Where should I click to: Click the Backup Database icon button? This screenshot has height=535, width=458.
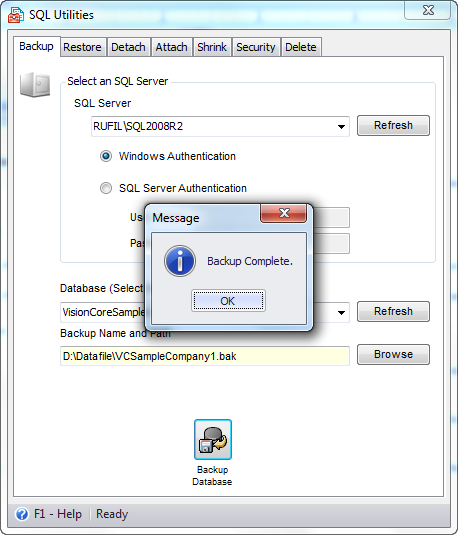coord(213,439)
